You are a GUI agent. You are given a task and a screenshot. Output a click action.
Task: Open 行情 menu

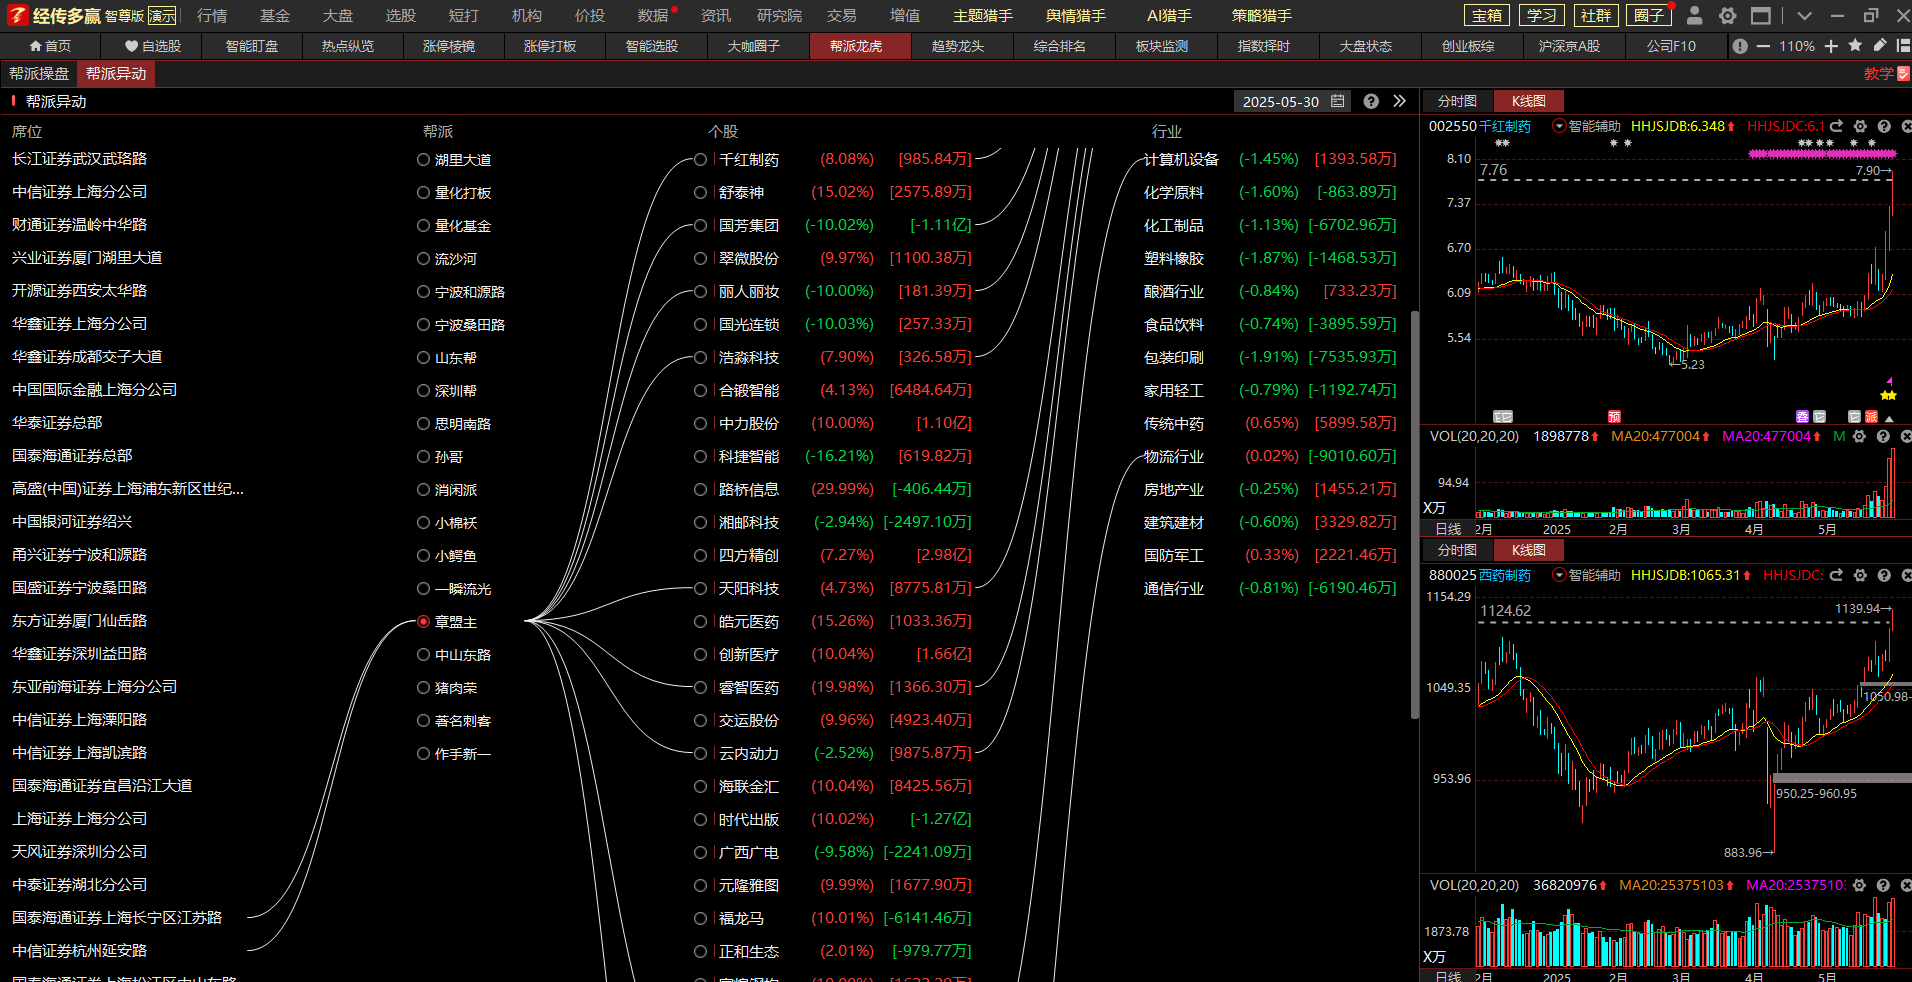pos(212,16)
